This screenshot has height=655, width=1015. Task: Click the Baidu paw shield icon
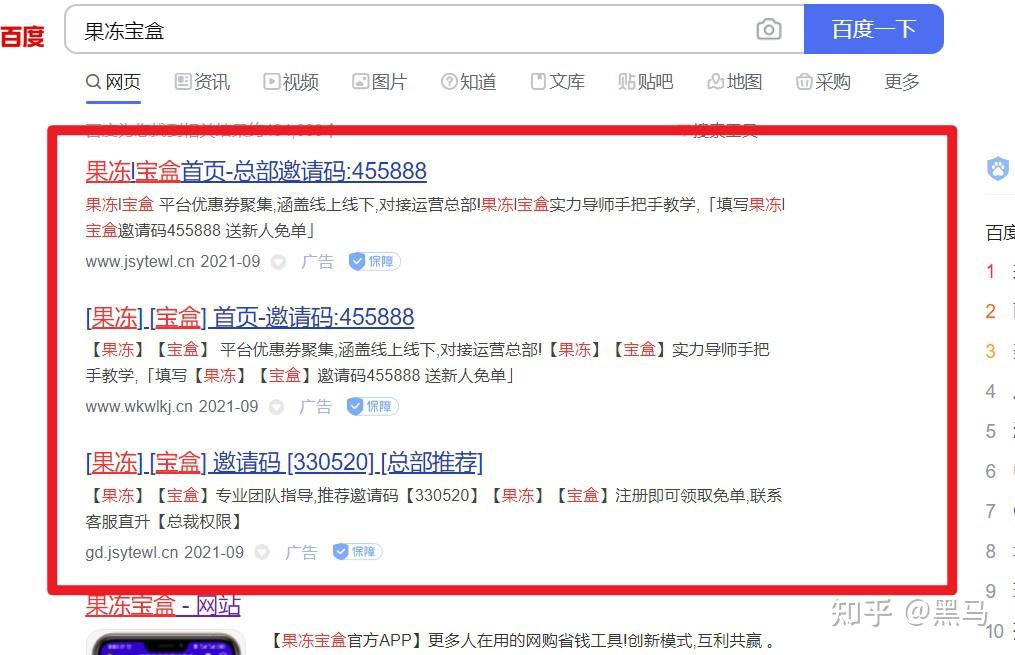pyautogui.click(x=998, y=168)
